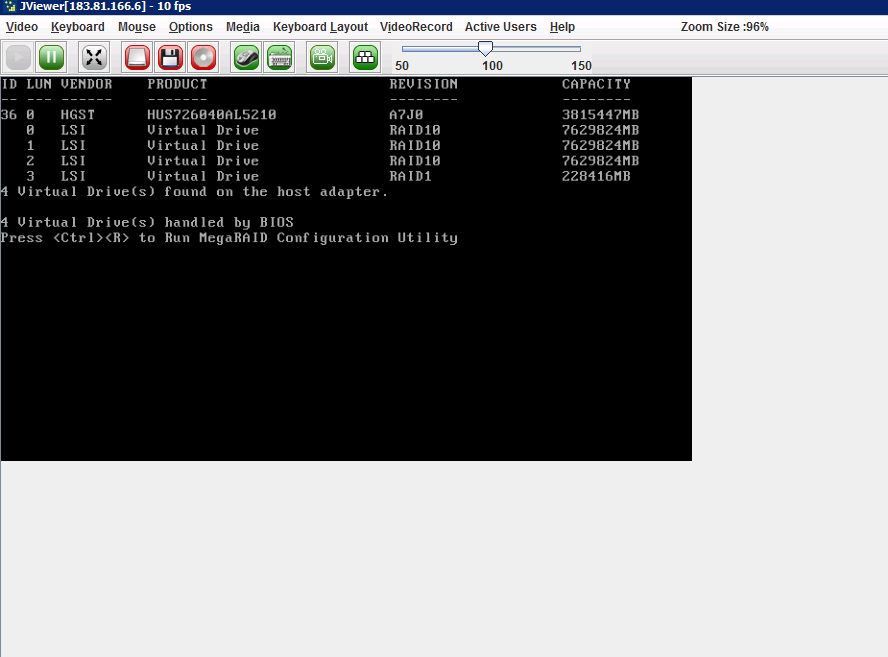The height and width of the screenshot is (657, 888).
Task: Open the Media menu
Action: pyautogui.click(x=242, y=27)
